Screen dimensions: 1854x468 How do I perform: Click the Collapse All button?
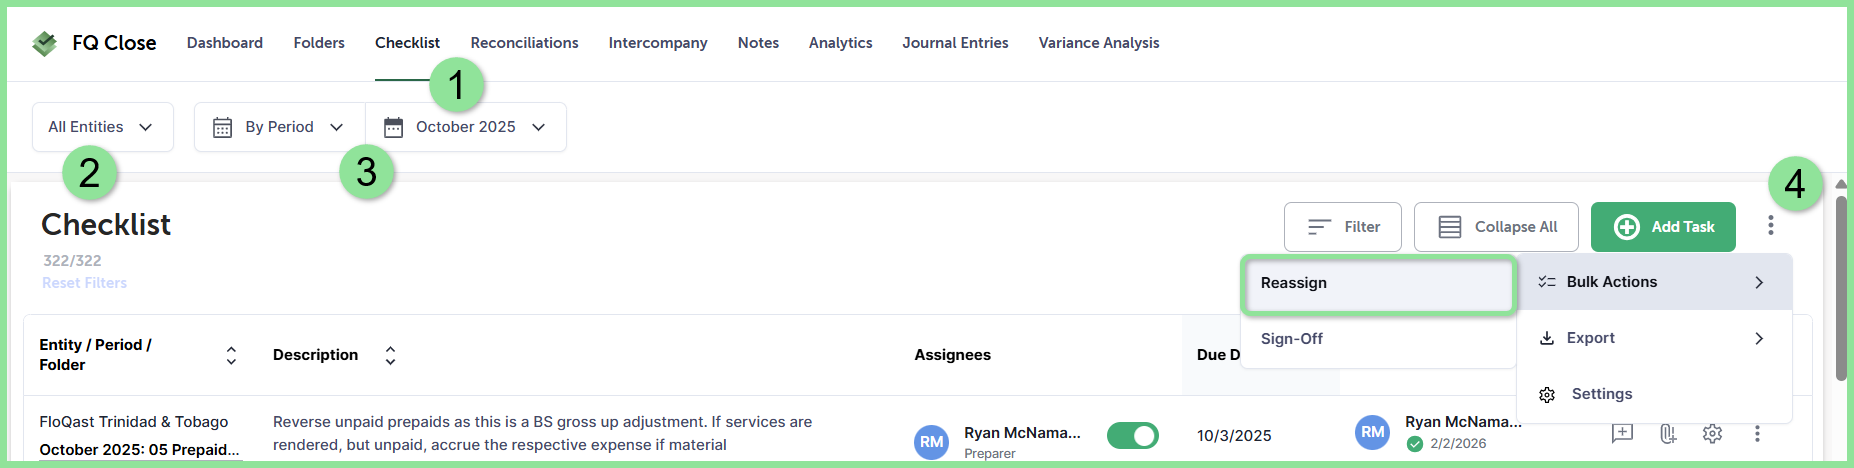[1496, 227]
